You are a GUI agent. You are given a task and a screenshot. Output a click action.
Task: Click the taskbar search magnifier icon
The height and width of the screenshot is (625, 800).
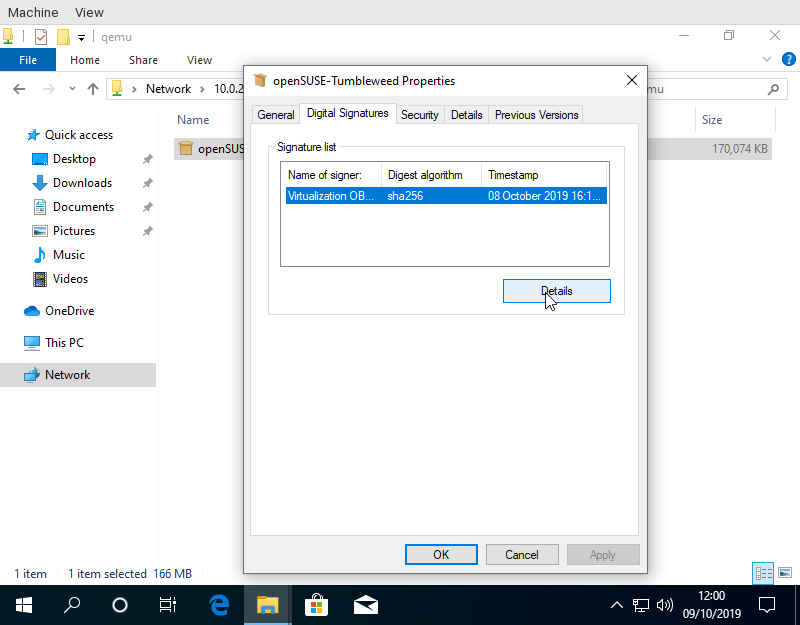pyautogui.click(x=72, y=605)
